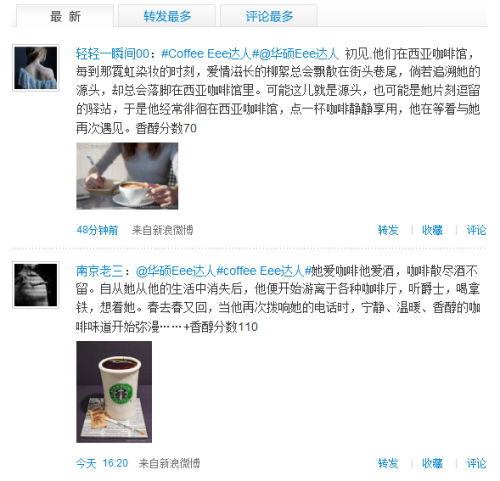Switch to the 最新 tab
The height and width of the screenshot is (481, 500).
coord(65,16)
